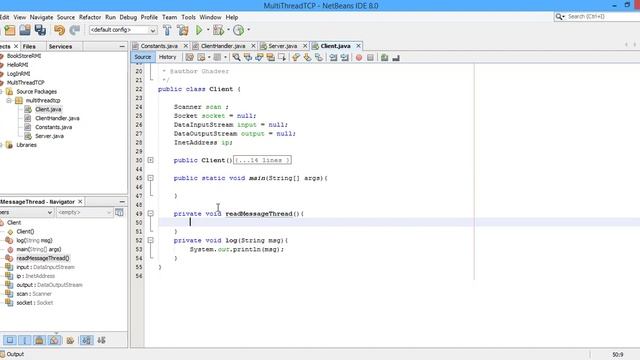Open the Output window button
640x360 pixels.
click(x=12, y=354)
